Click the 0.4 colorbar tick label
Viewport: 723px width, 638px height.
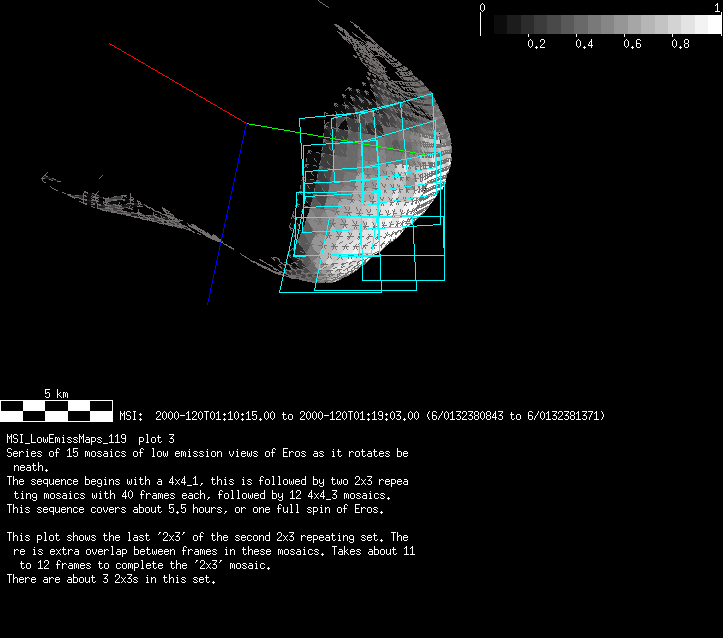[x=584, y=44]
